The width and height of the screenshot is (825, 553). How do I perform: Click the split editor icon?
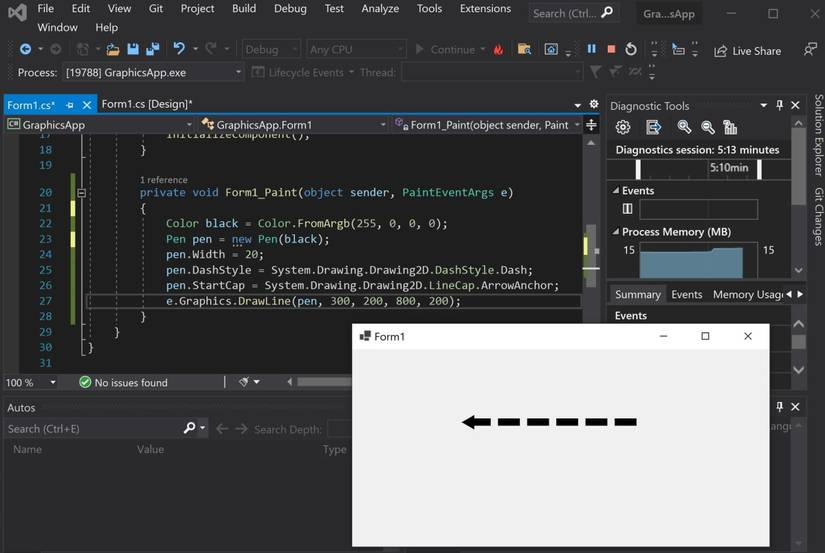coord(591,125)
